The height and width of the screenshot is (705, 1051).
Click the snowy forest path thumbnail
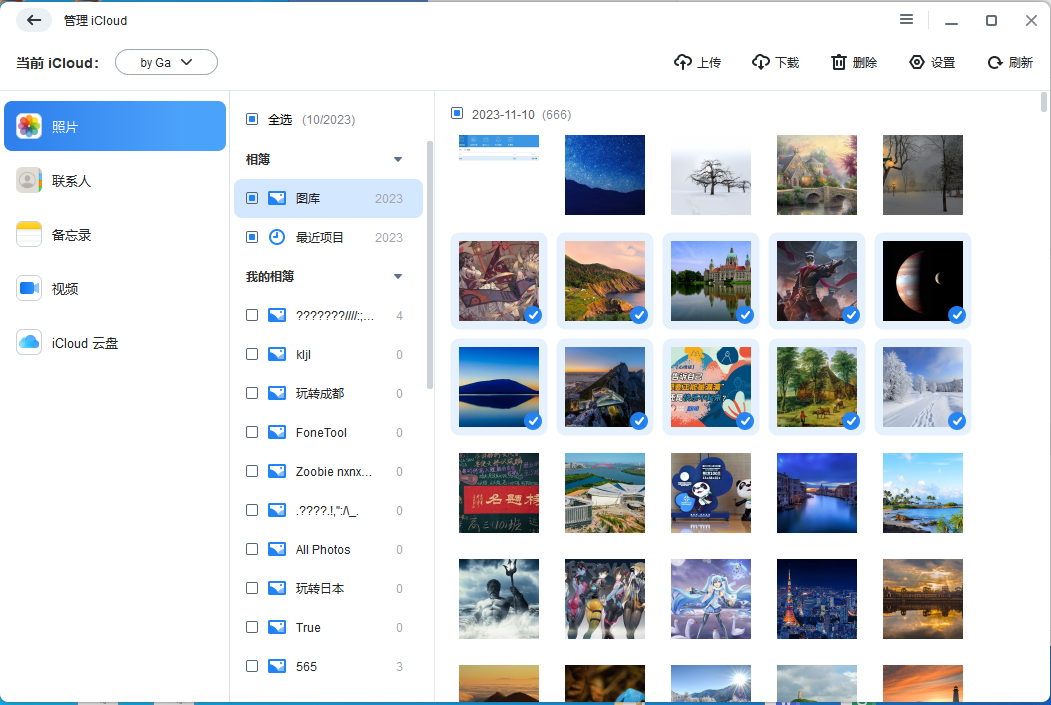pyautogui.click(x=922, y=387)
